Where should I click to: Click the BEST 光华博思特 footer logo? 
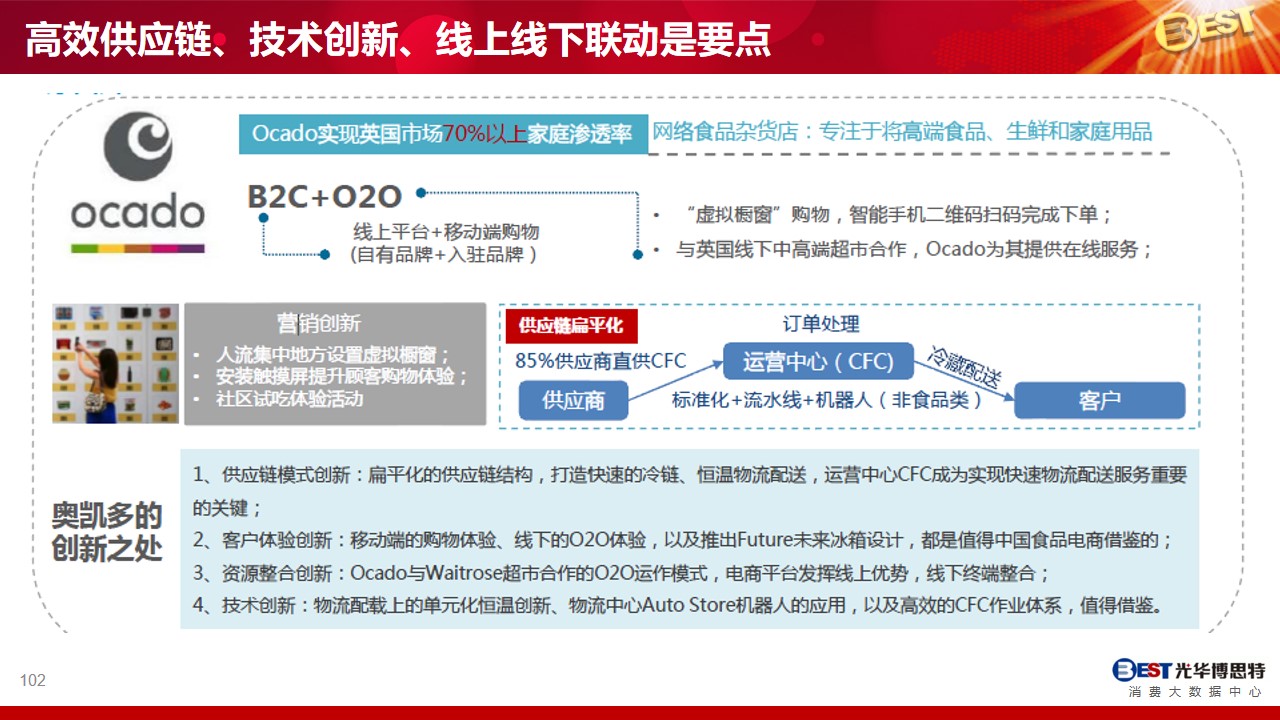[1188, 670]
